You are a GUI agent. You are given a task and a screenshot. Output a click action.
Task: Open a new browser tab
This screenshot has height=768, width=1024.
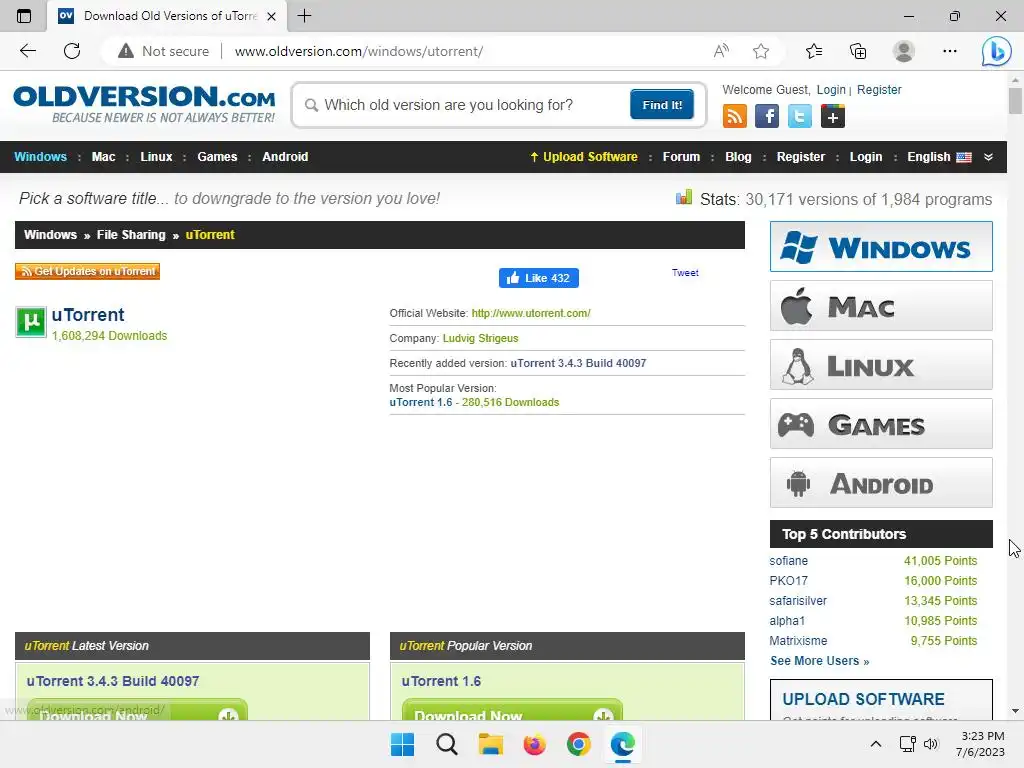(304, 16)
